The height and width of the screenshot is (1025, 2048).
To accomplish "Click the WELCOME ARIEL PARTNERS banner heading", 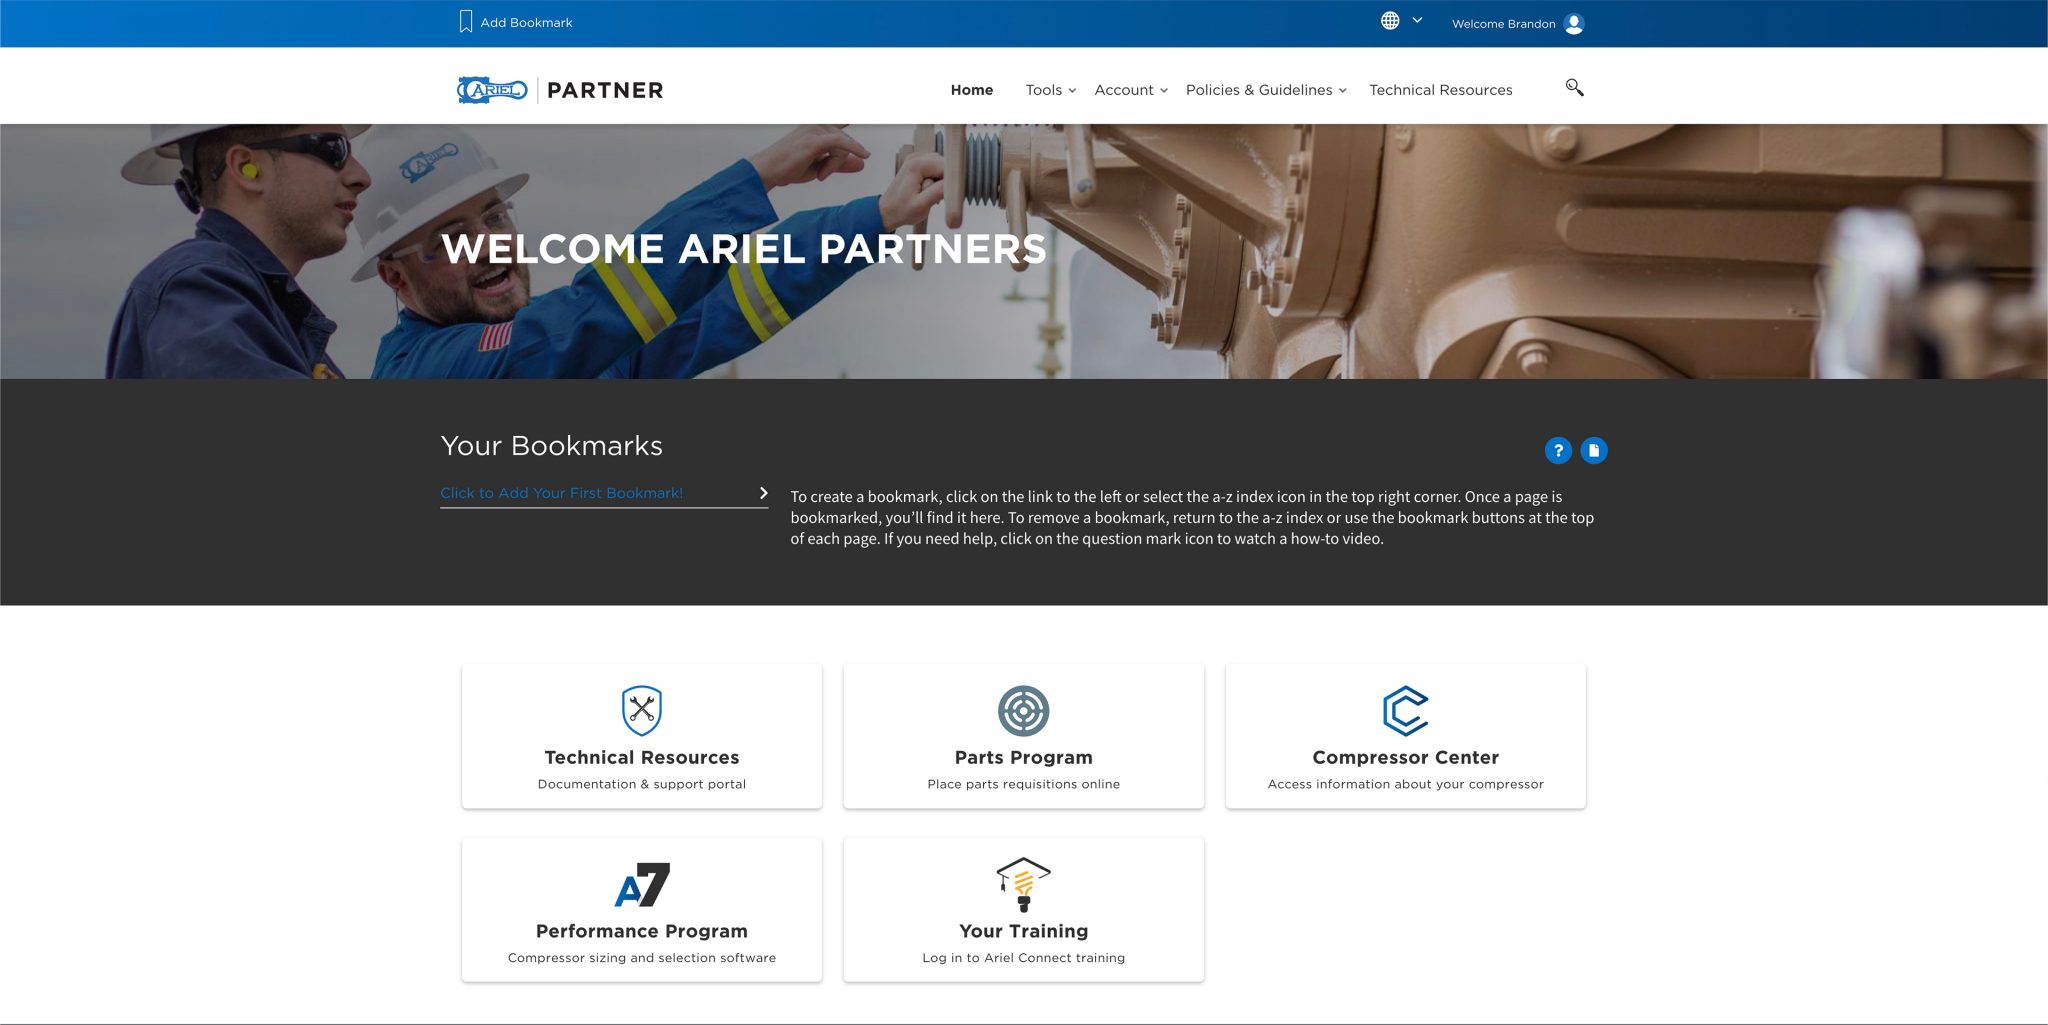I will click(744, 249).
